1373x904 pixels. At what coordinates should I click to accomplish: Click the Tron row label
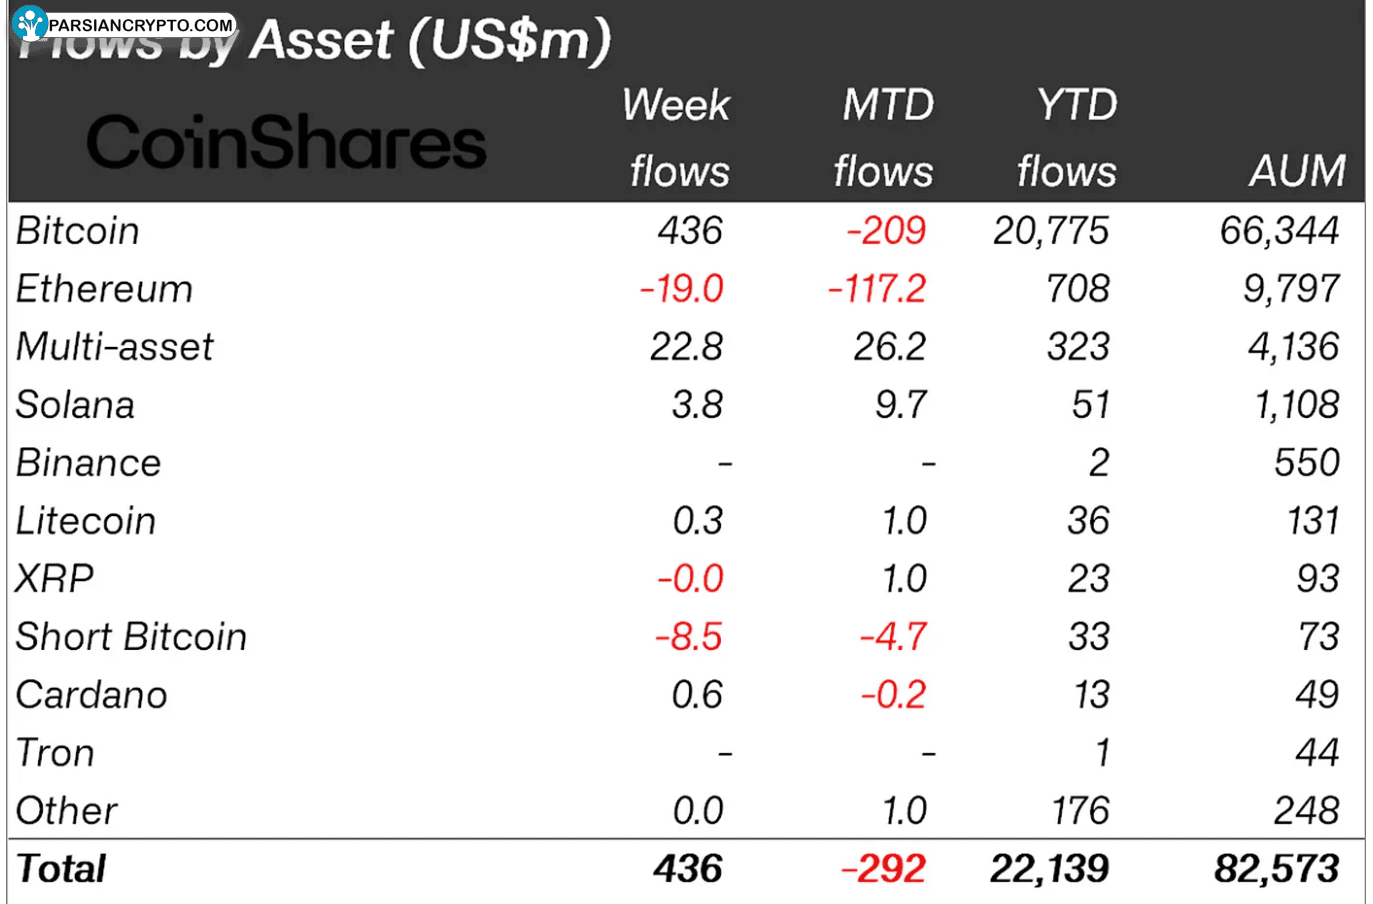coord(56,753)
